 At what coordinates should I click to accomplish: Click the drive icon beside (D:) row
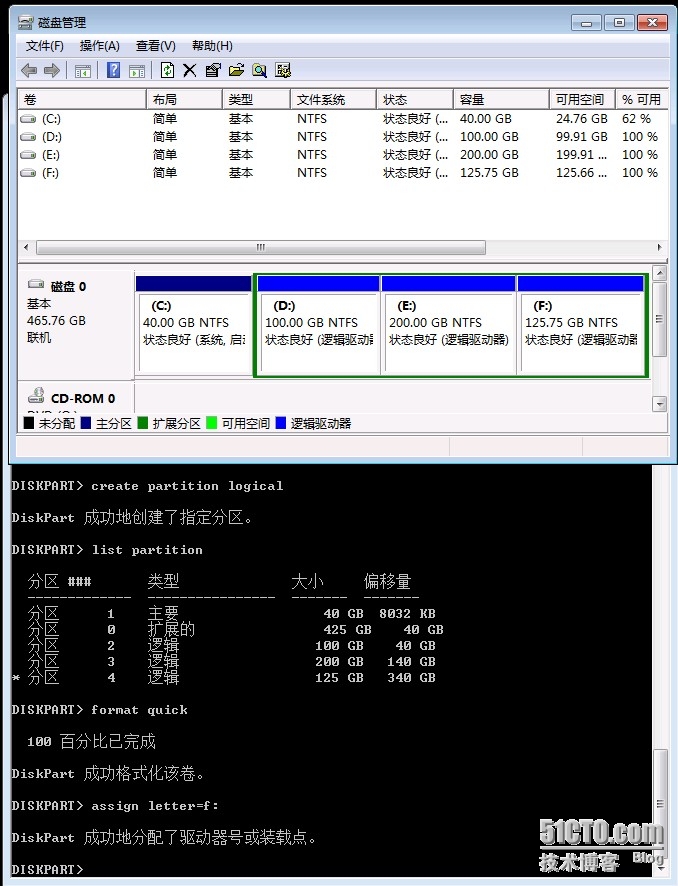[28, 137]
